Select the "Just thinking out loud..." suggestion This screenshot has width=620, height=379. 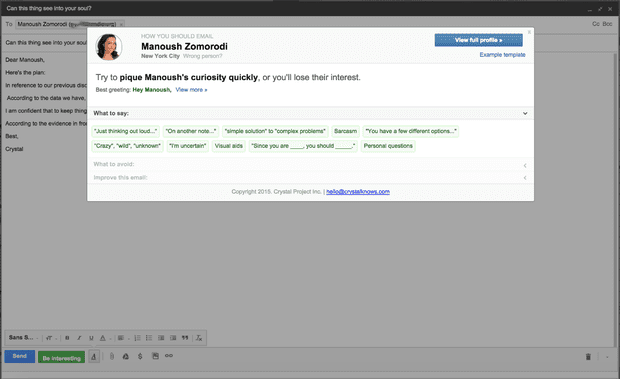(x=126, y=131)
